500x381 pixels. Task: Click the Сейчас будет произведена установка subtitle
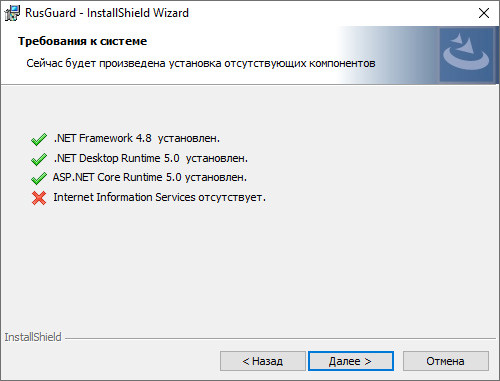coord(201,63)
